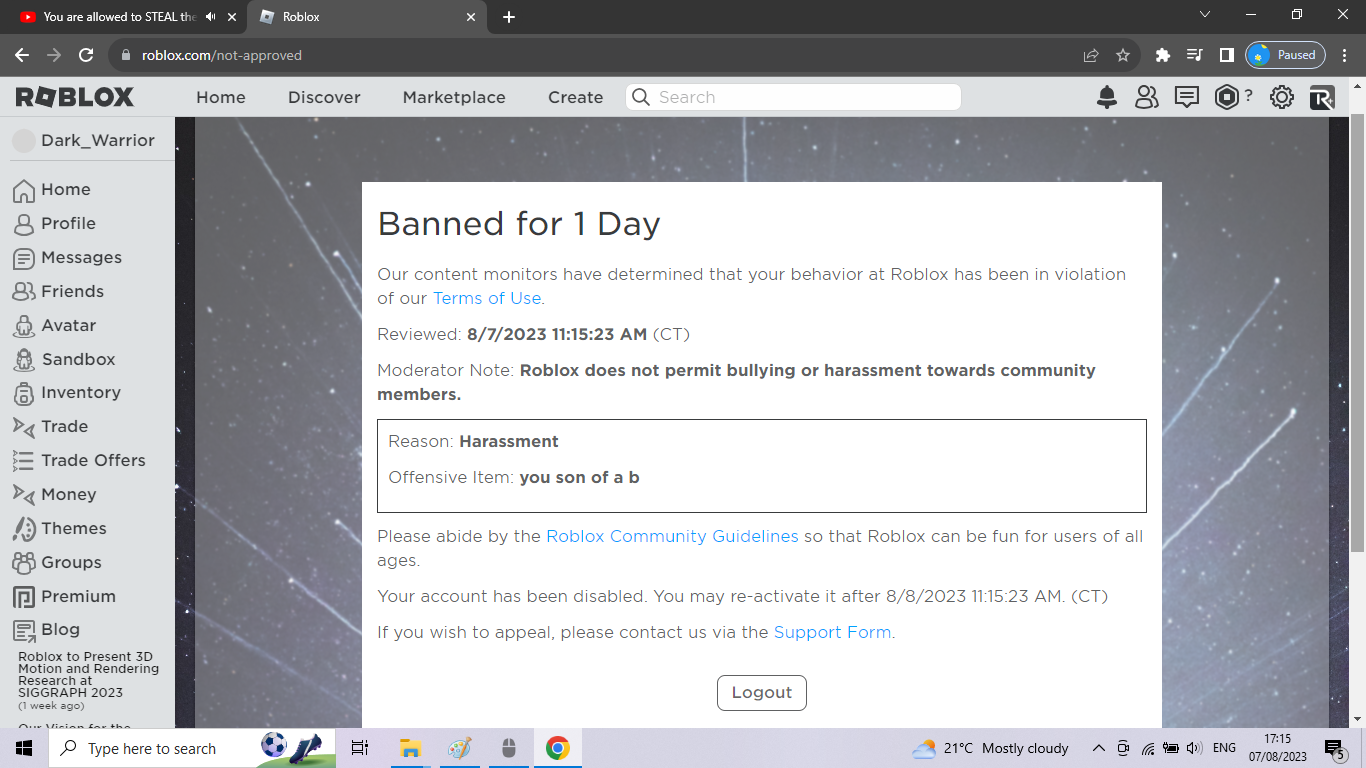Open the Chrome tab search dropdown

point(1205,15)
